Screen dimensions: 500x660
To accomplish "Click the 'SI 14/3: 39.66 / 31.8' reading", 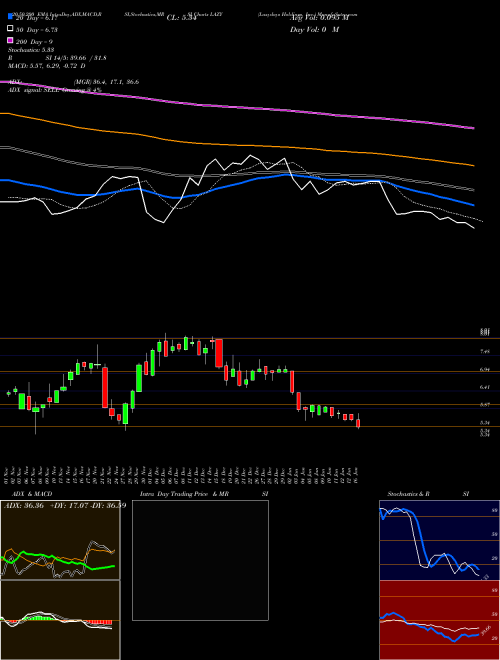I will point(76,58).
